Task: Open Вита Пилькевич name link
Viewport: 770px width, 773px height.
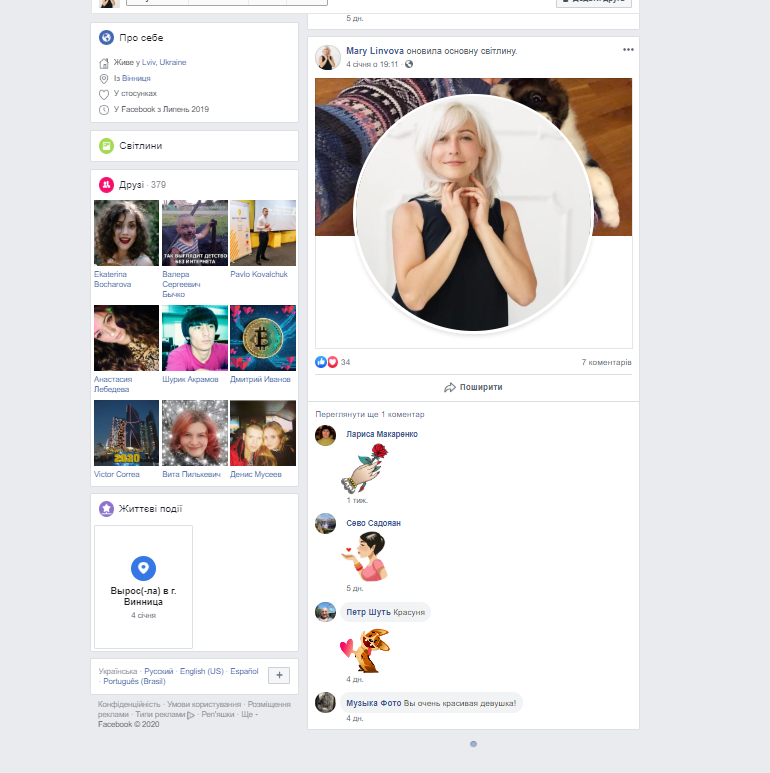Action: click(x=191, y=474)
